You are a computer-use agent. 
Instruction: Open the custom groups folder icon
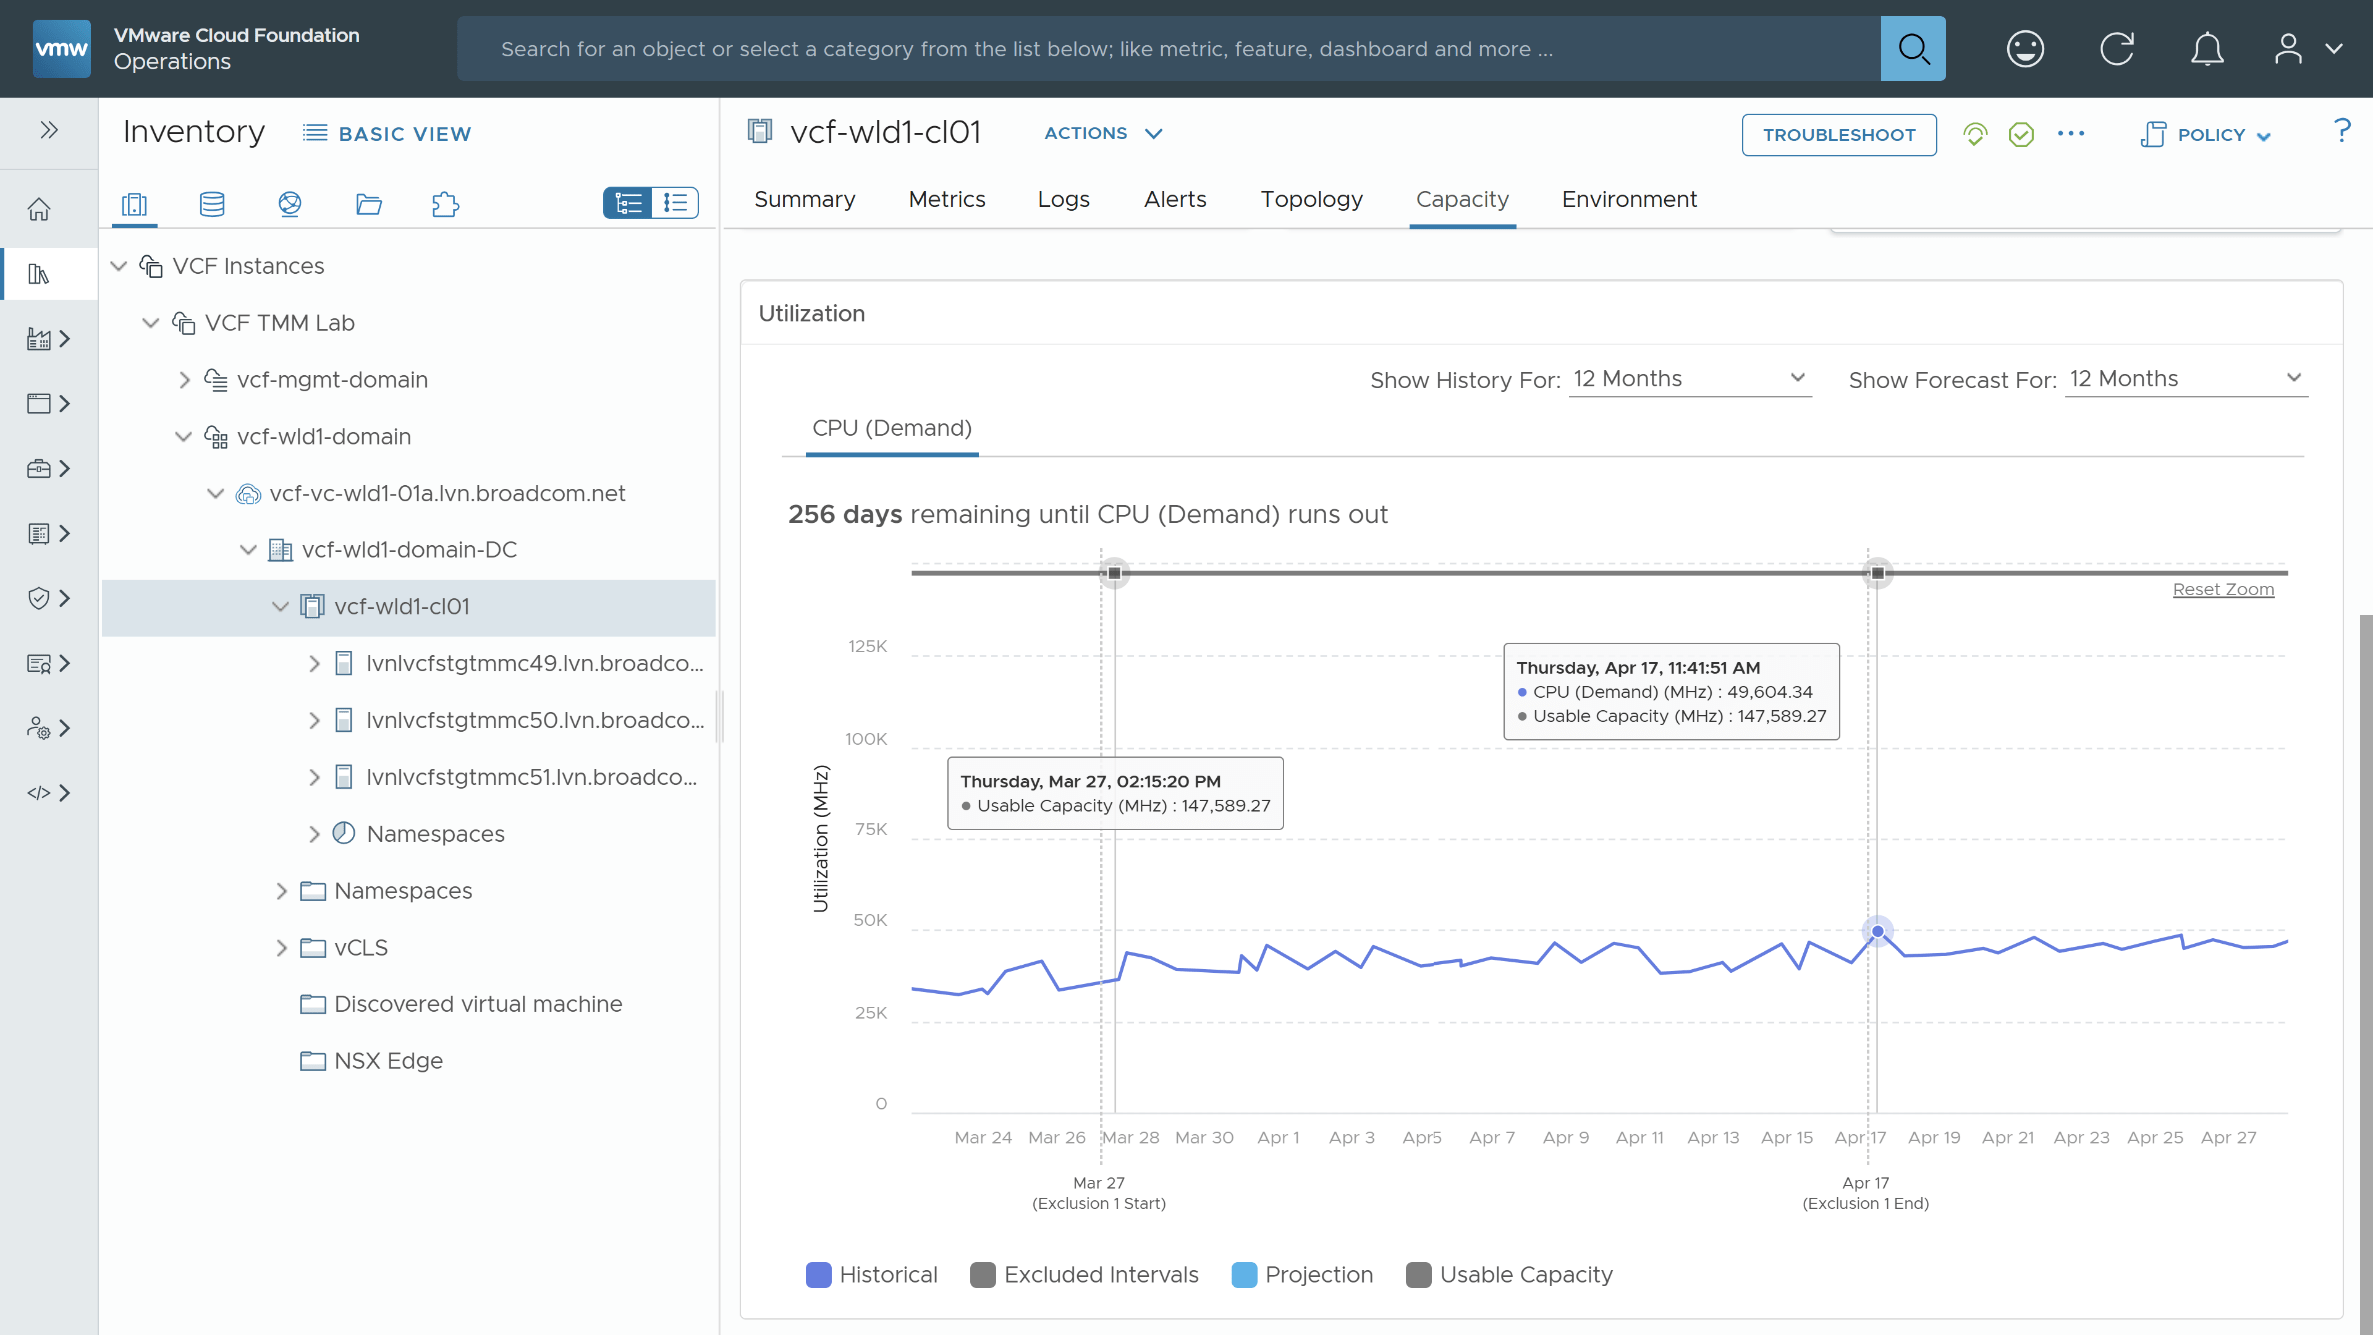(368, 203)
